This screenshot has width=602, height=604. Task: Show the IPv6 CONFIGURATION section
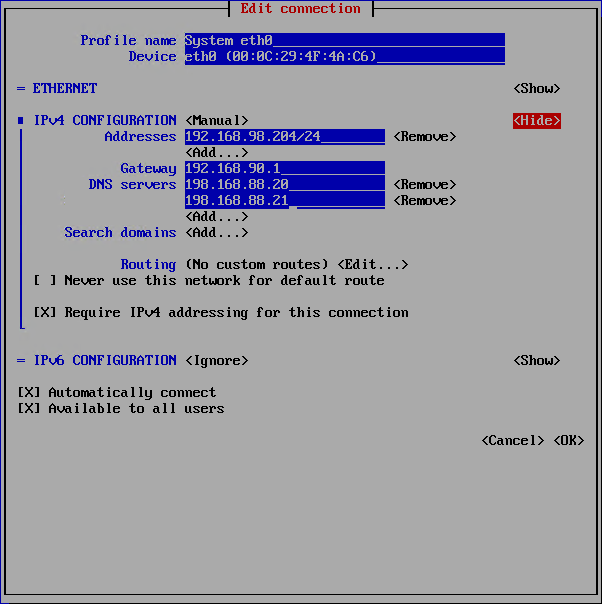tap(536, 361)
